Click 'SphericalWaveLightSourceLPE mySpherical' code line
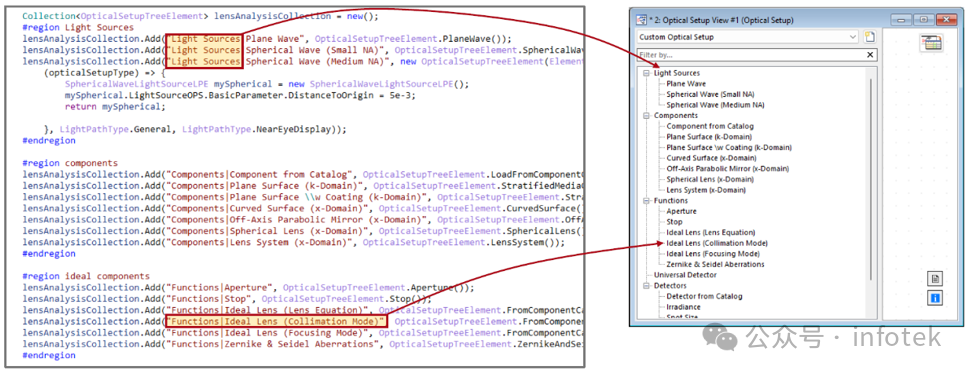The height and width of the screenshot is (375, 971). pyautogui.click(x=267, y=84)
